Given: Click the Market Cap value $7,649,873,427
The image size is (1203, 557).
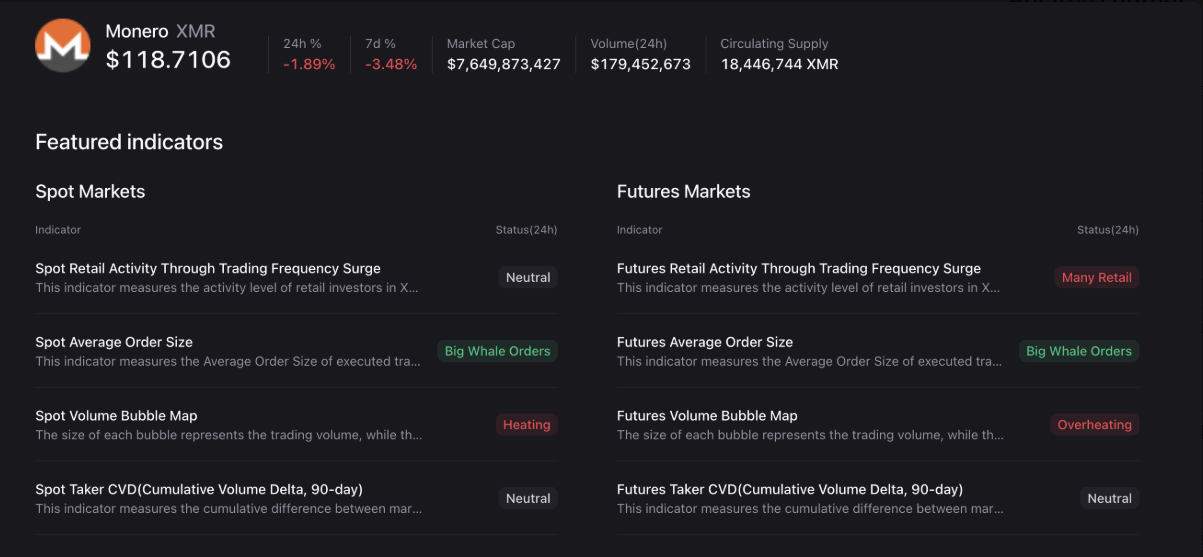Looking at the screenshot, I should click(503, 64).
